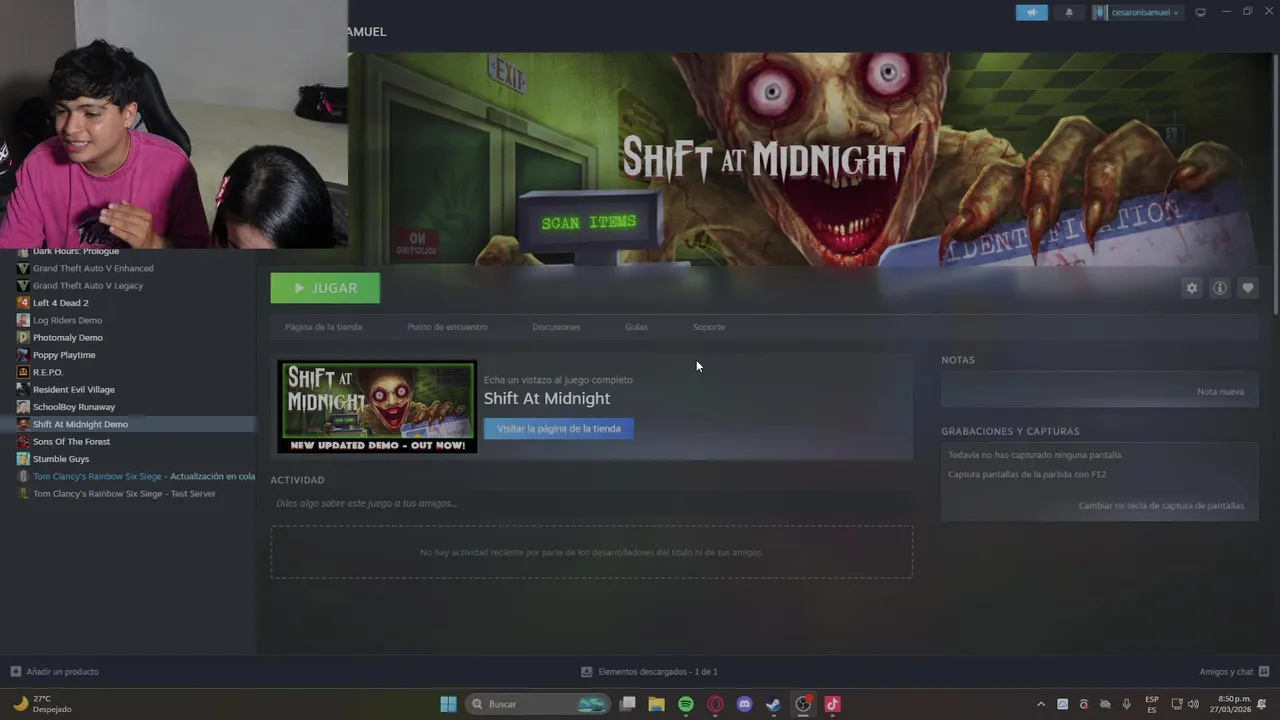This screenshot has width=1280, height=720.
Task: Open the Shift At Midnight demo thumbnail
Action: (x=377, y=407)
